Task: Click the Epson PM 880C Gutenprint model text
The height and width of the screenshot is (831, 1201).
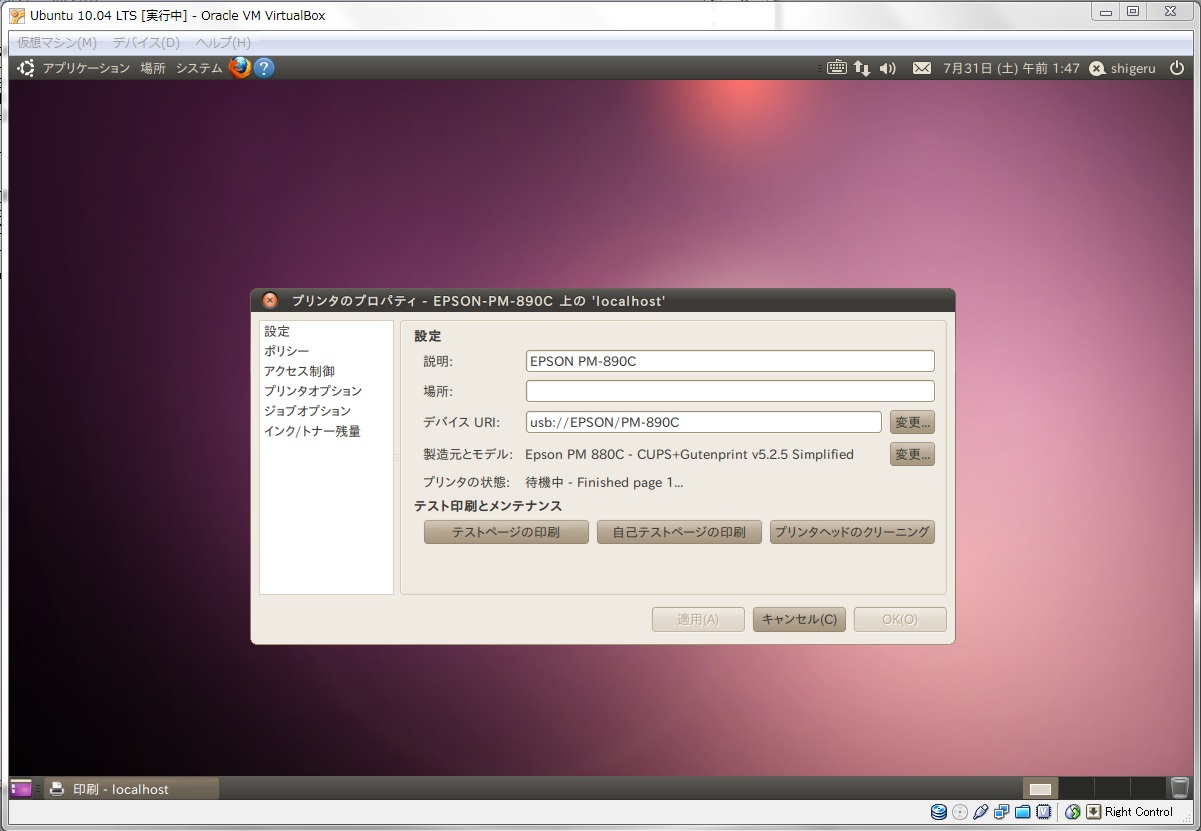Action: [x=689, y=454]
